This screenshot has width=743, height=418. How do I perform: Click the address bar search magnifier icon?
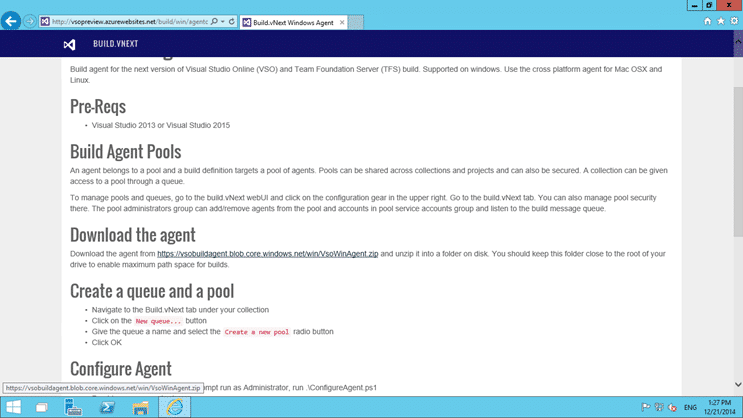pos(214,22)
